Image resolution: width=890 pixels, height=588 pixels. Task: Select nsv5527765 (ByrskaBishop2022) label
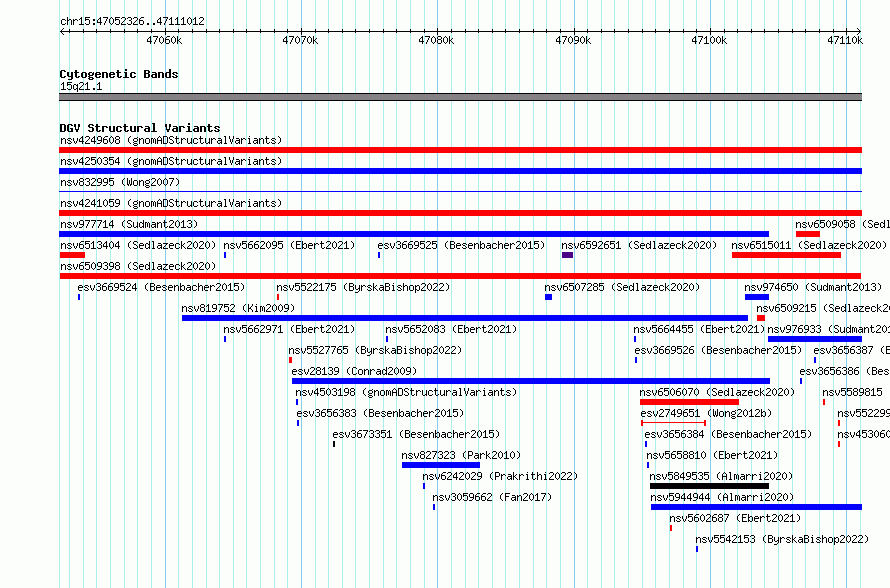point(375,350)
